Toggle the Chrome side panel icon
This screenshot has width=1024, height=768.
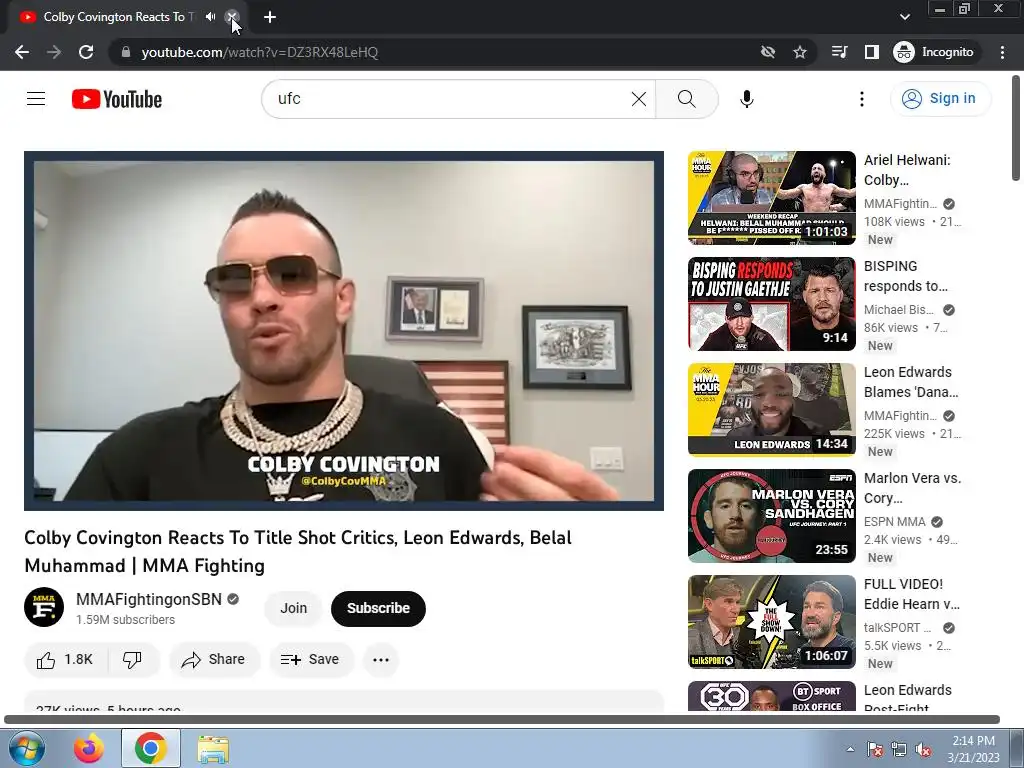[x=872, y=52]
